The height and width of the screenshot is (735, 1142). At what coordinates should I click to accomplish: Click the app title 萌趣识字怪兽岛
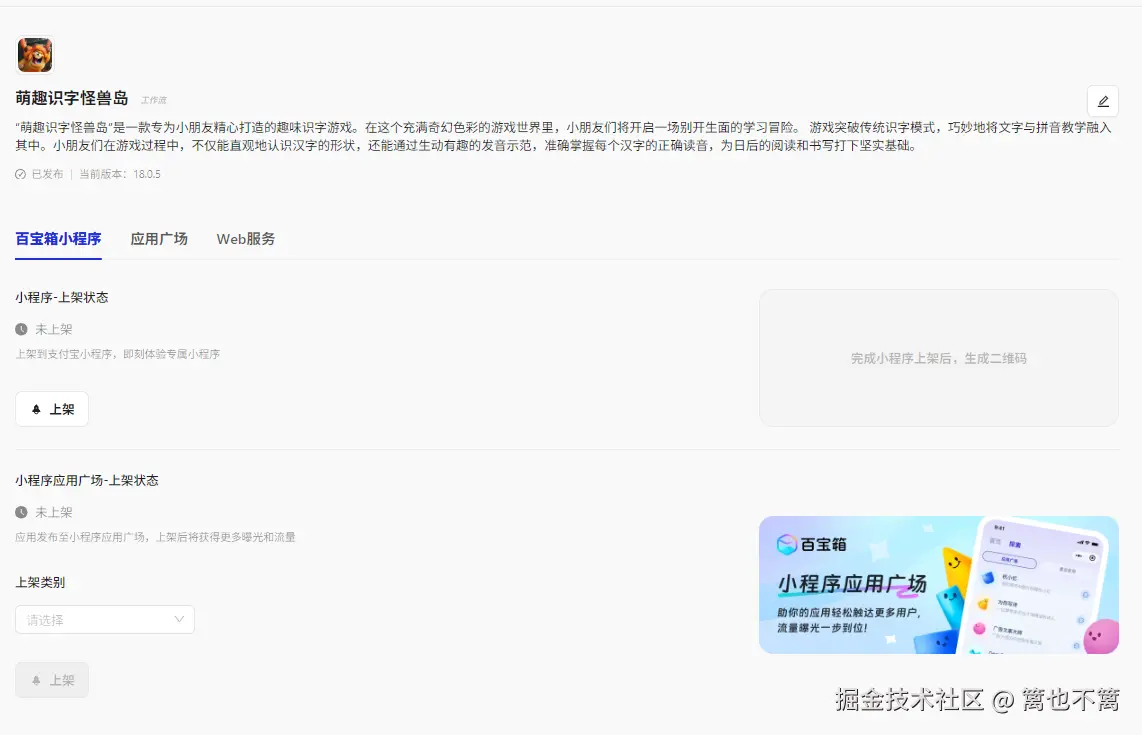tap(72, 99)
